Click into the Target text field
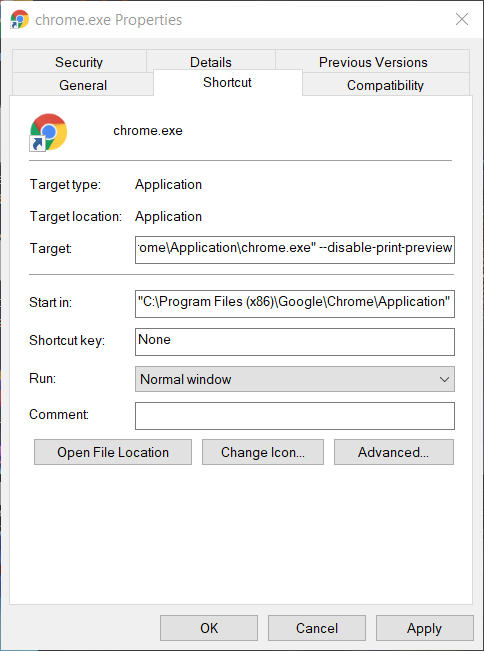The height and width of the screenshot is (651, 484). tap(295, 250)
